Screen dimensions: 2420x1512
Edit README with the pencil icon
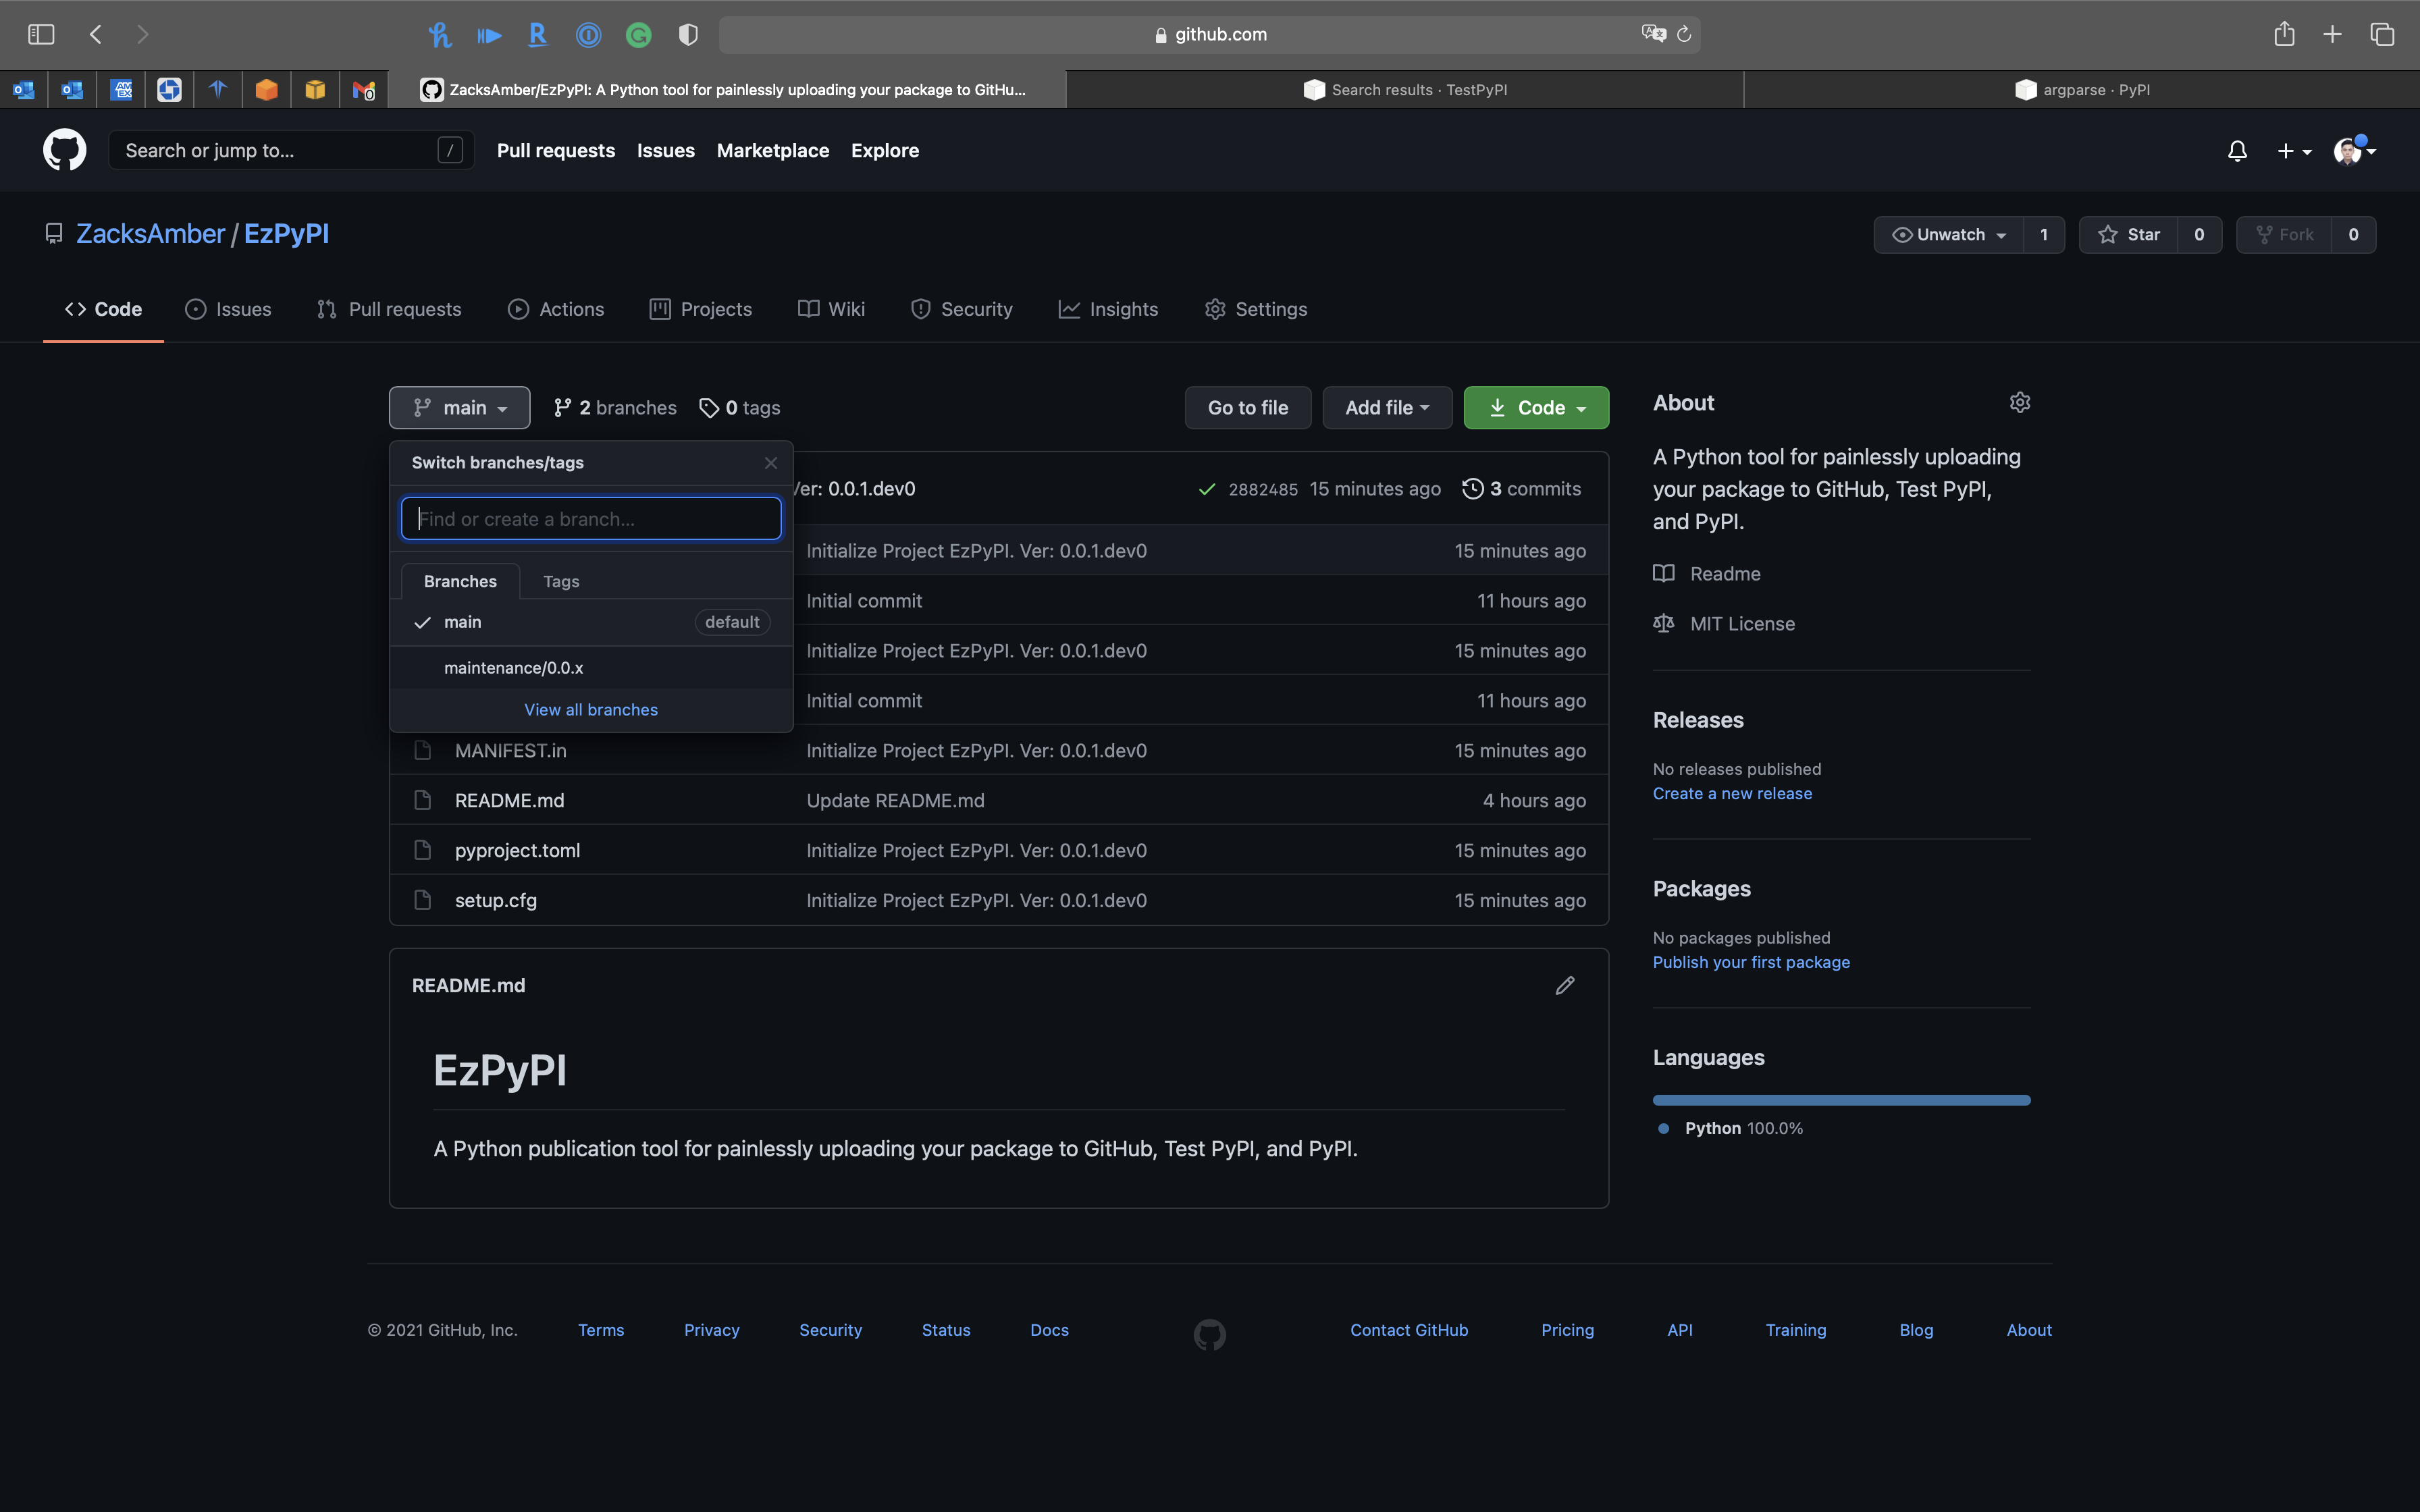pyautogui.click(x=1565, y=985)
